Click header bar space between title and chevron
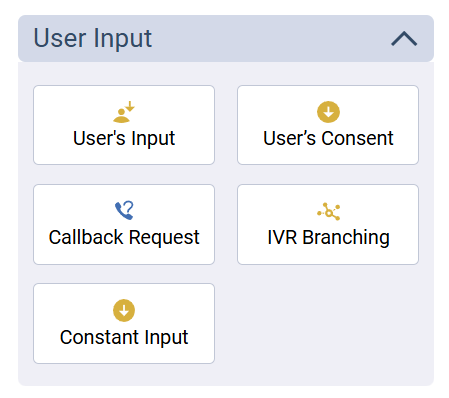 pyautogui.click(x=270, y=39)
